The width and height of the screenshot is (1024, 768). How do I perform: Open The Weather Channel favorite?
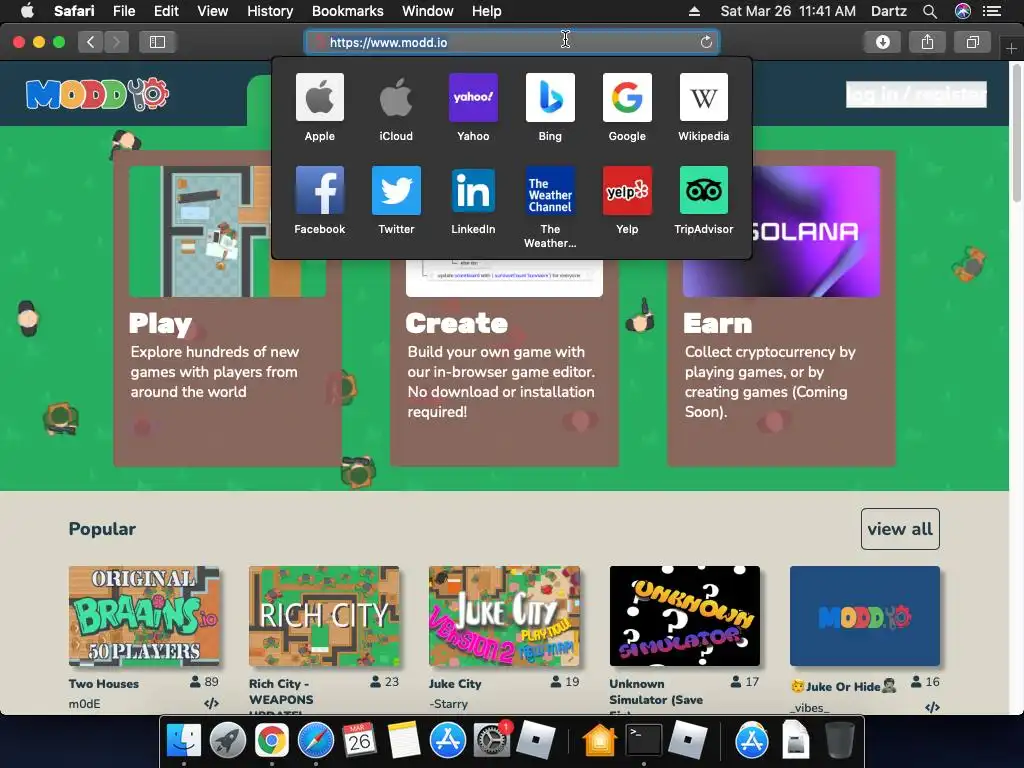click(550, 190)
